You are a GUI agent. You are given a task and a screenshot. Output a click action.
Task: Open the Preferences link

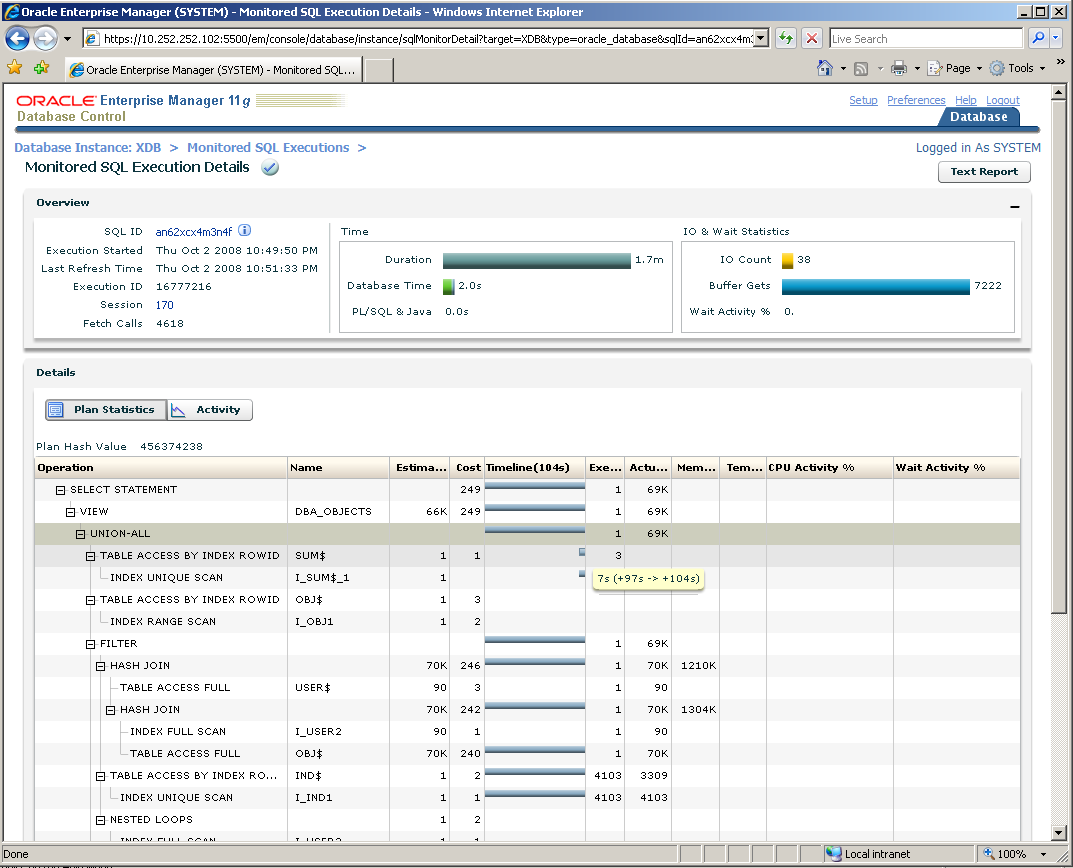[916, 100]
